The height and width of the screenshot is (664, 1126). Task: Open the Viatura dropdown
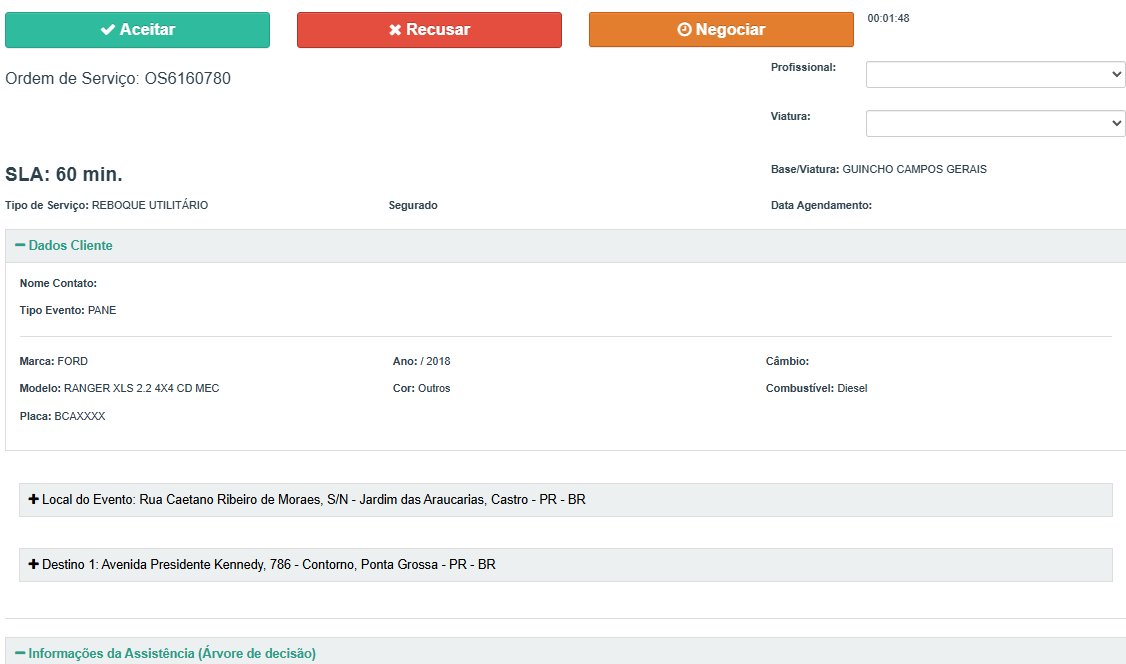[x=995, y=123]
